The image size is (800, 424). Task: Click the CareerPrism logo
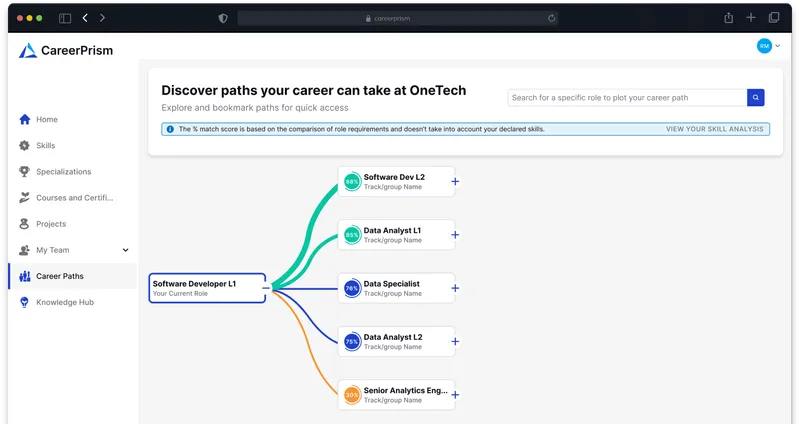tap(66, 50)
